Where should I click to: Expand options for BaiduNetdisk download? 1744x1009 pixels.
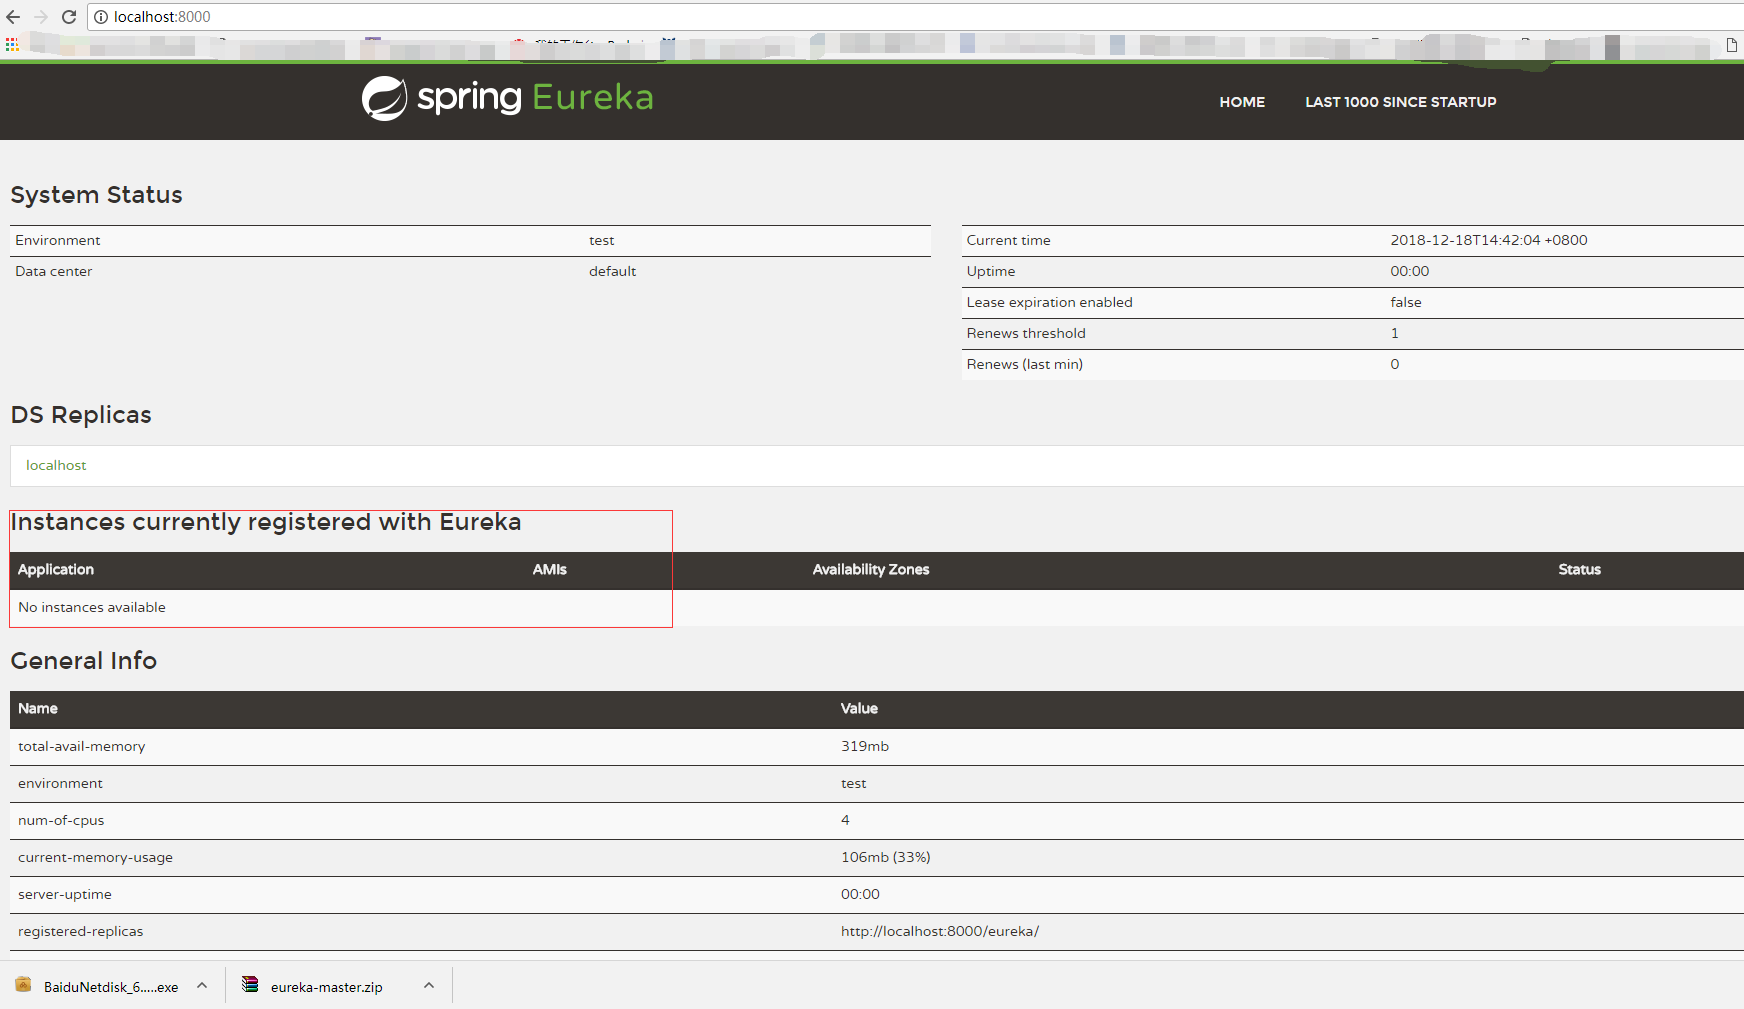[202, 986]
